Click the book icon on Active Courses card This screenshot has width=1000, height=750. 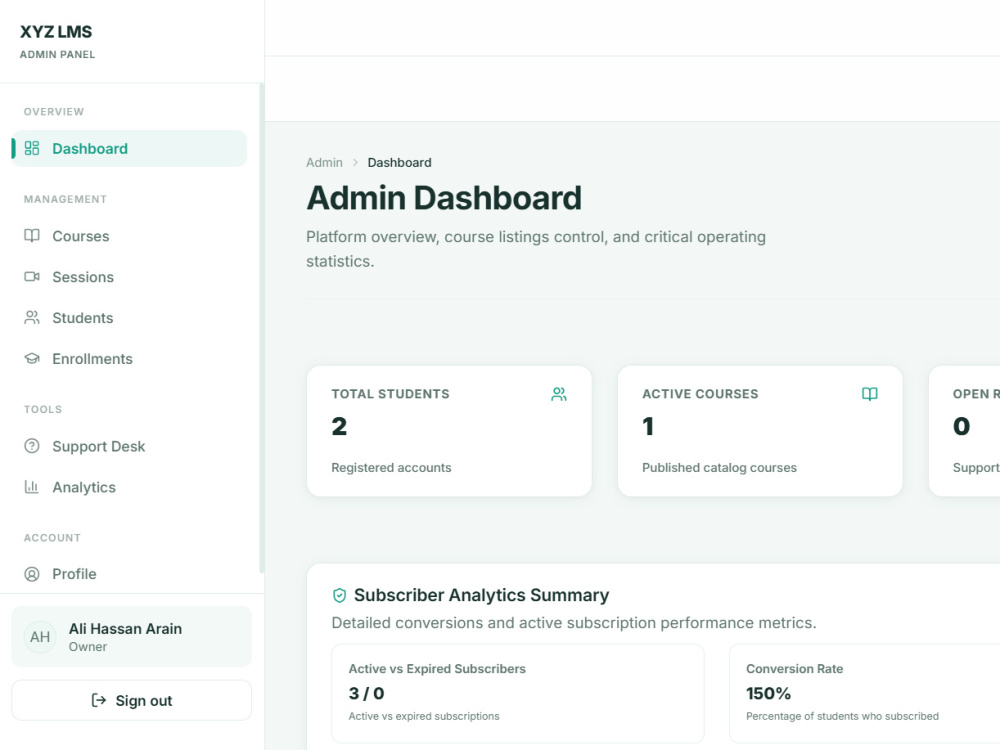870,394
